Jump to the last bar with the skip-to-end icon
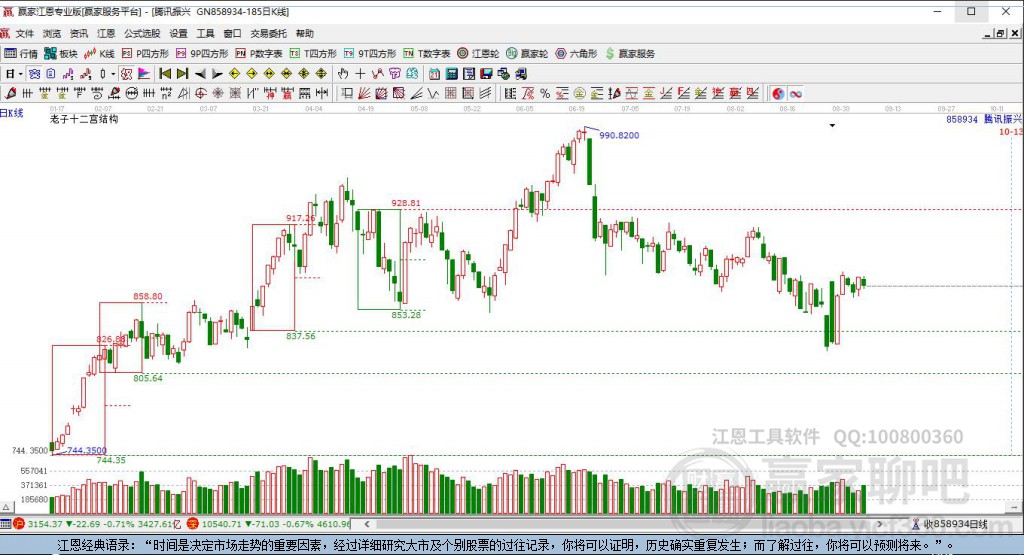 pos(182,74)
